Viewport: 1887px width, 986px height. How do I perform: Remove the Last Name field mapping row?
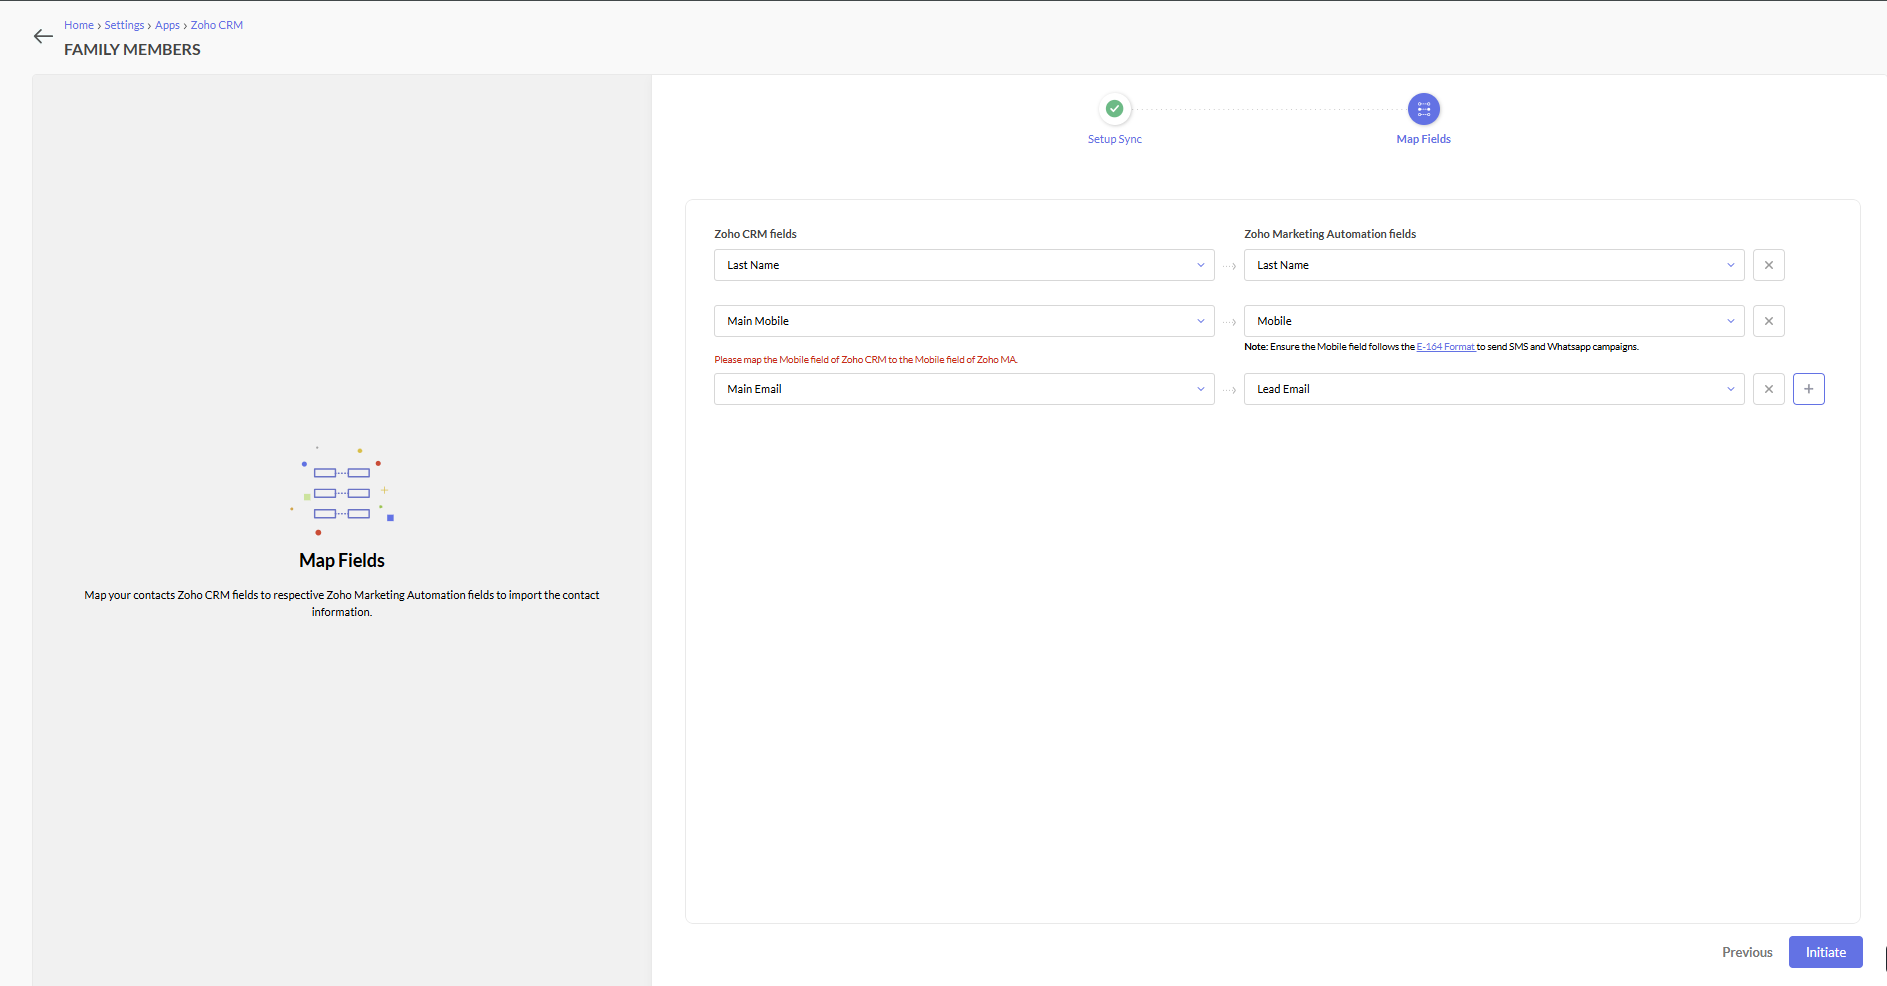(x=1768, y=265)
